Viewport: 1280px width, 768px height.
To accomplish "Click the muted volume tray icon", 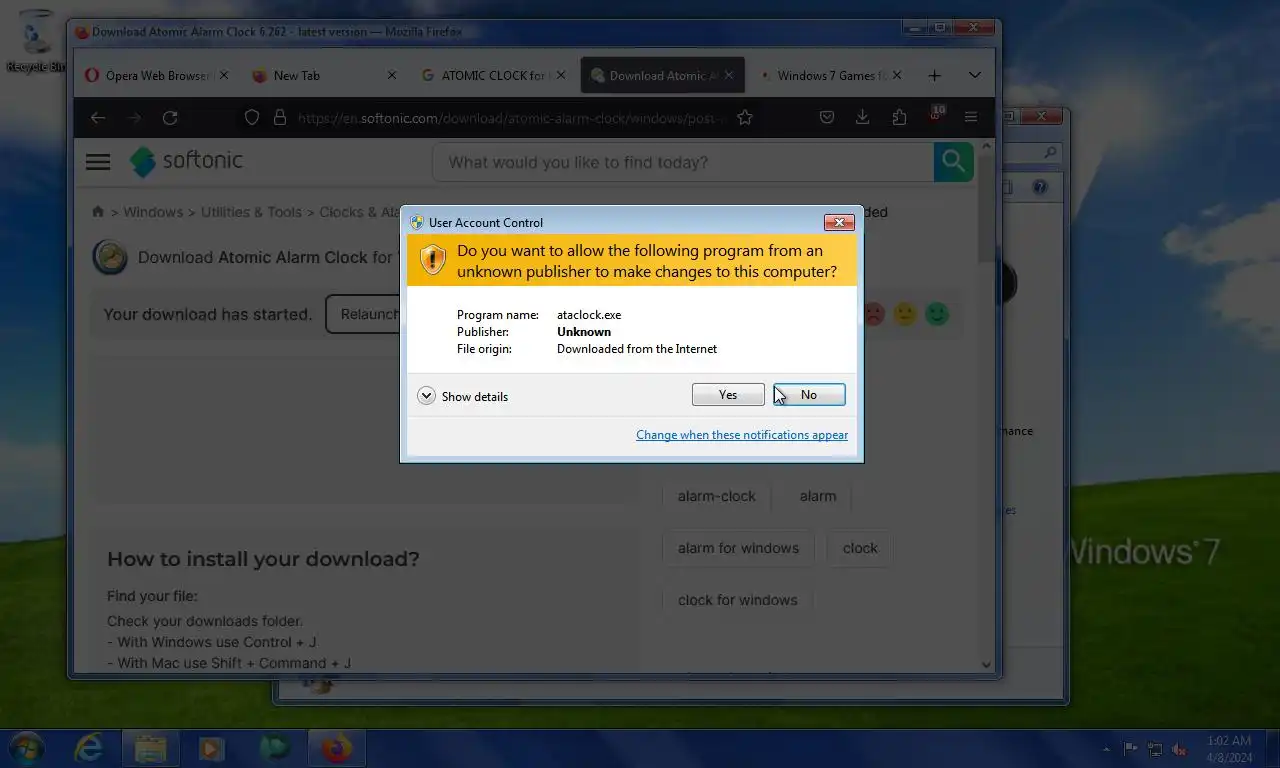I will [x=1179, y=749].
